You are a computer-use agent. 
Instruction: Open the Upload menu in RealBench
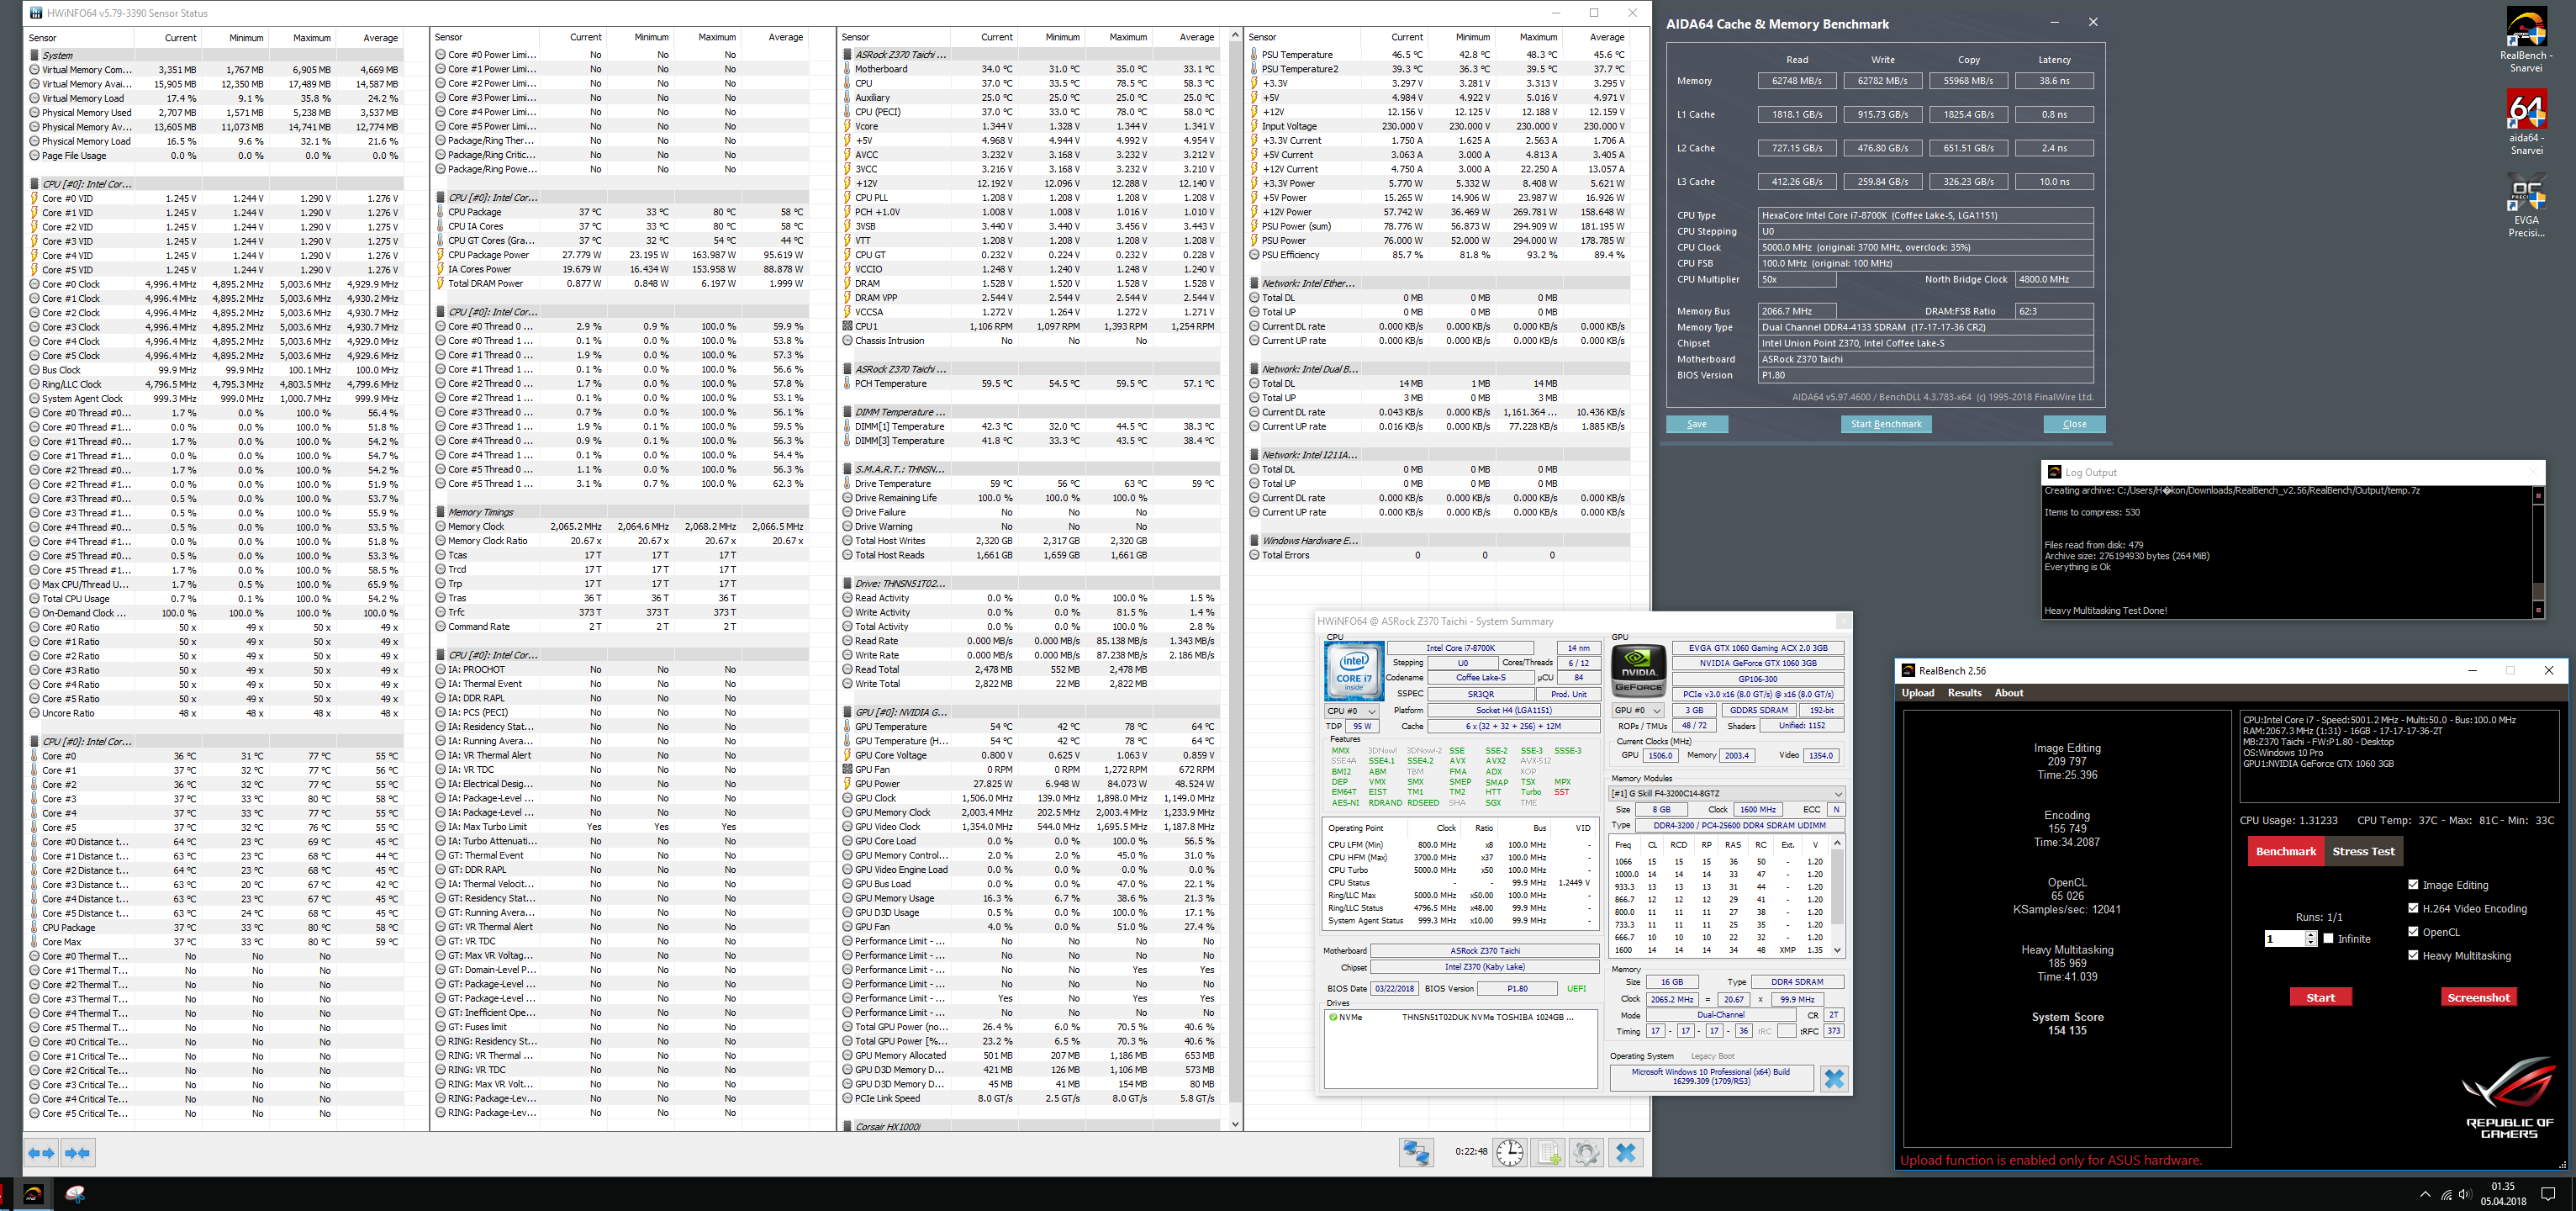[x=1917, y=692]
